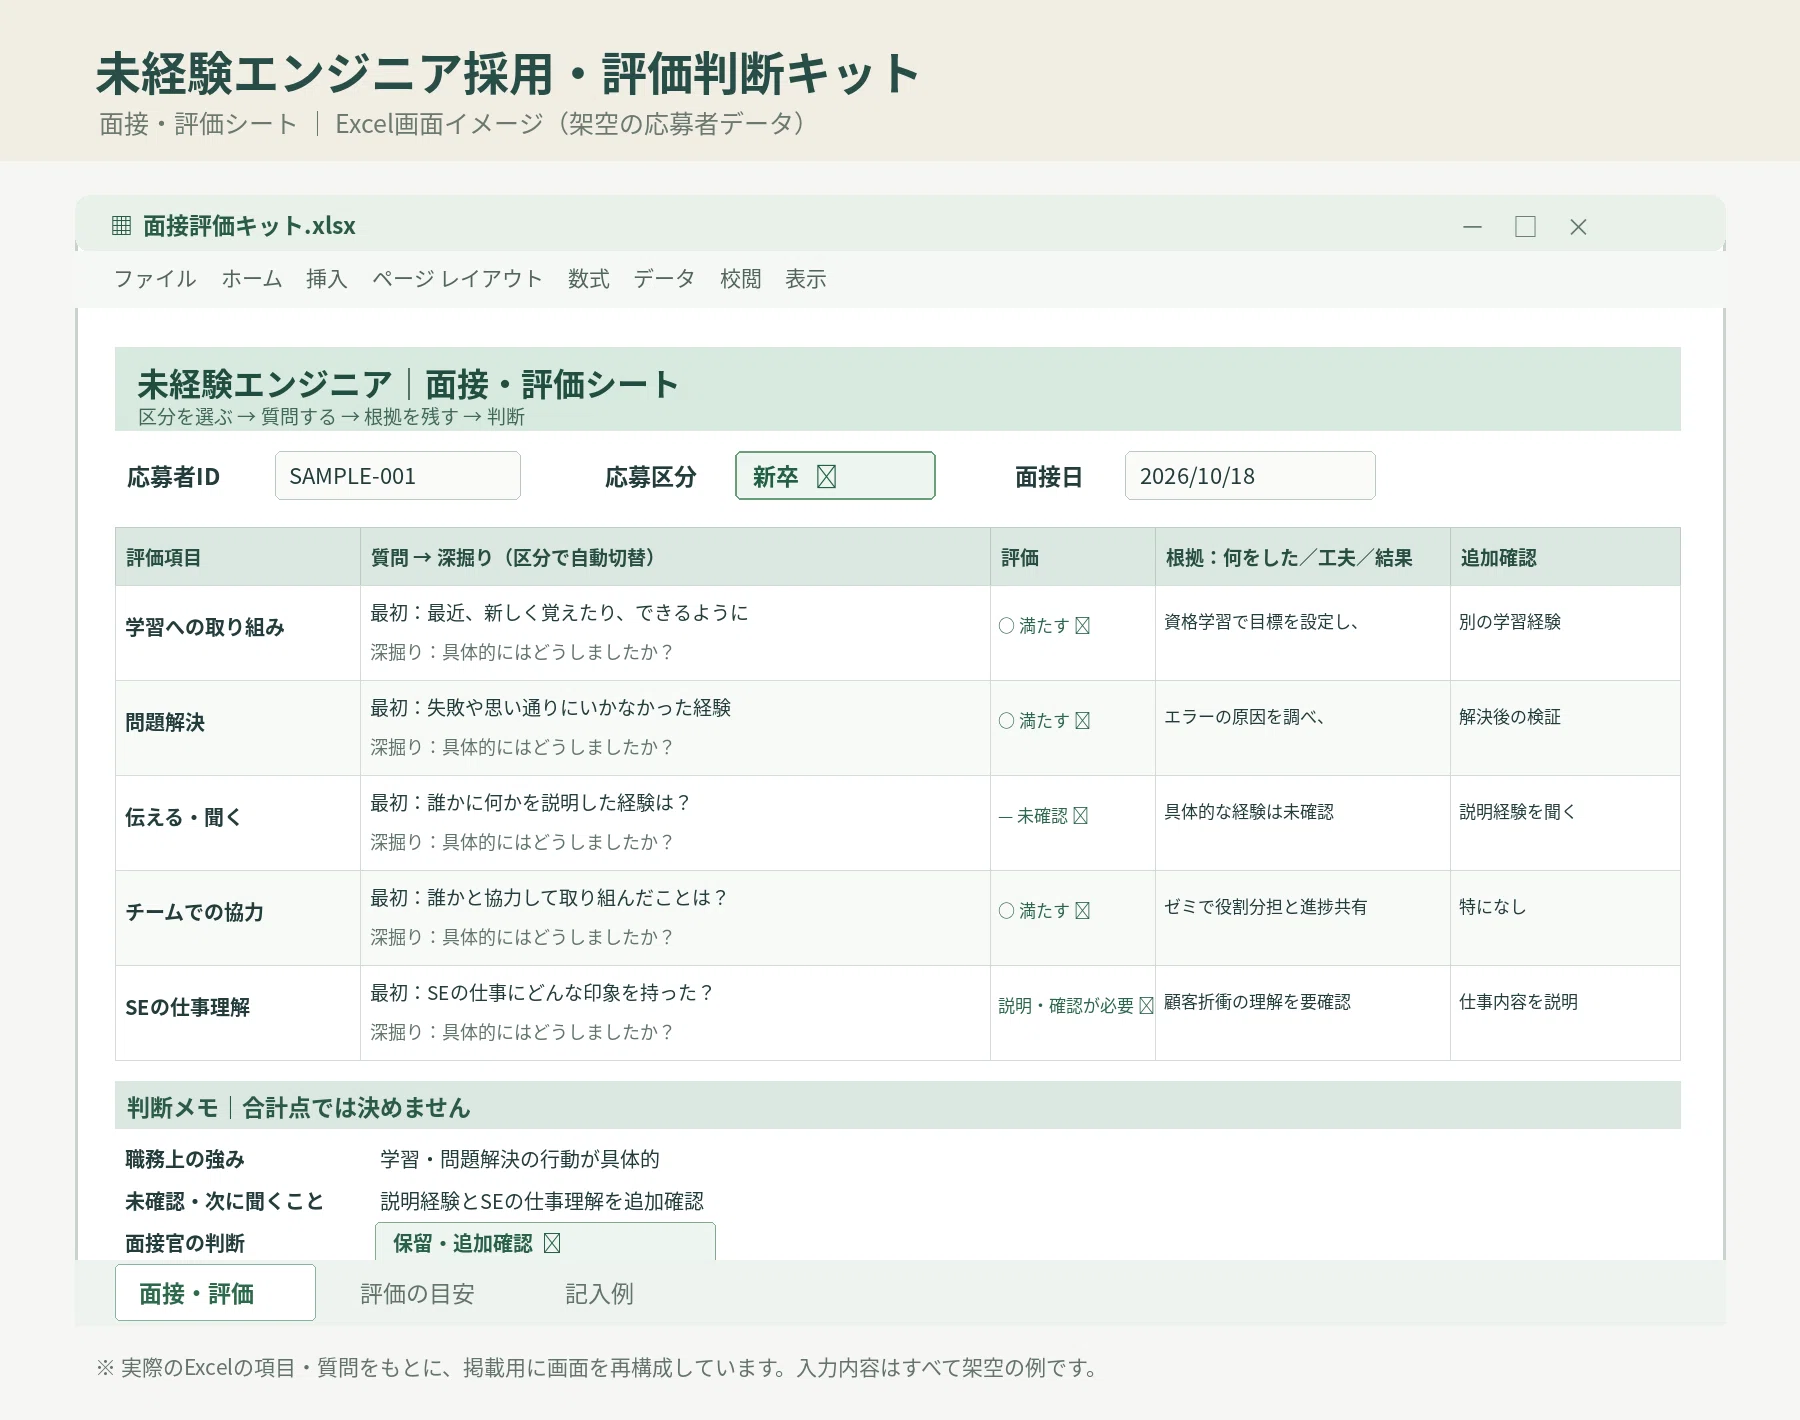Open the 挿入 menu
The height and width of the screenshot is (1420, 1800).
[x=327, y=279]
